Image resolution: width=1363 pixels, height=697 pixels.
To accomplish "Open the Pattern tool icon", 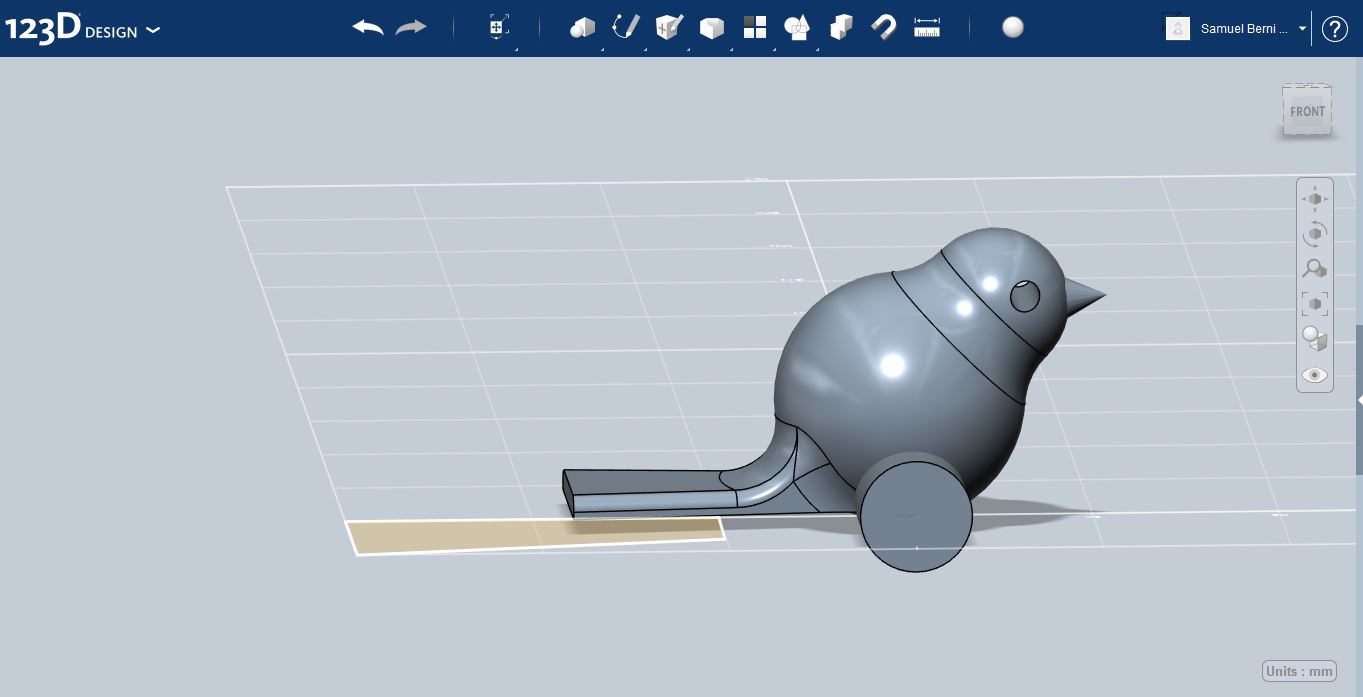I will 755,28.
